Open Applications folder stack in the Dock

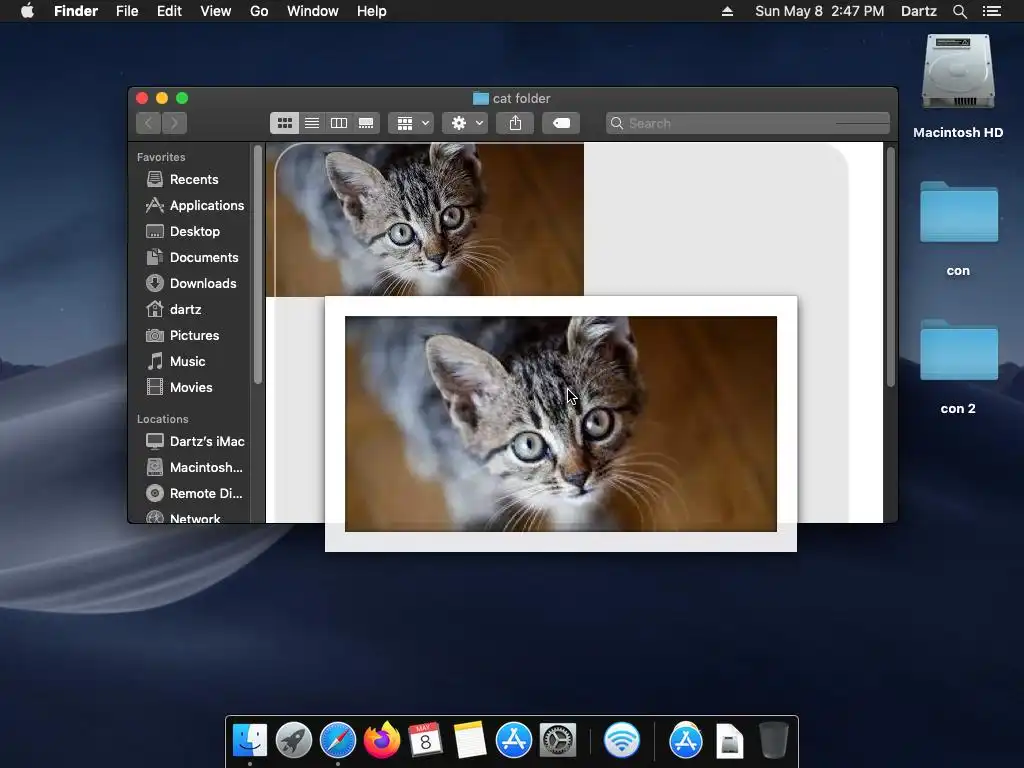click(686, 741)
